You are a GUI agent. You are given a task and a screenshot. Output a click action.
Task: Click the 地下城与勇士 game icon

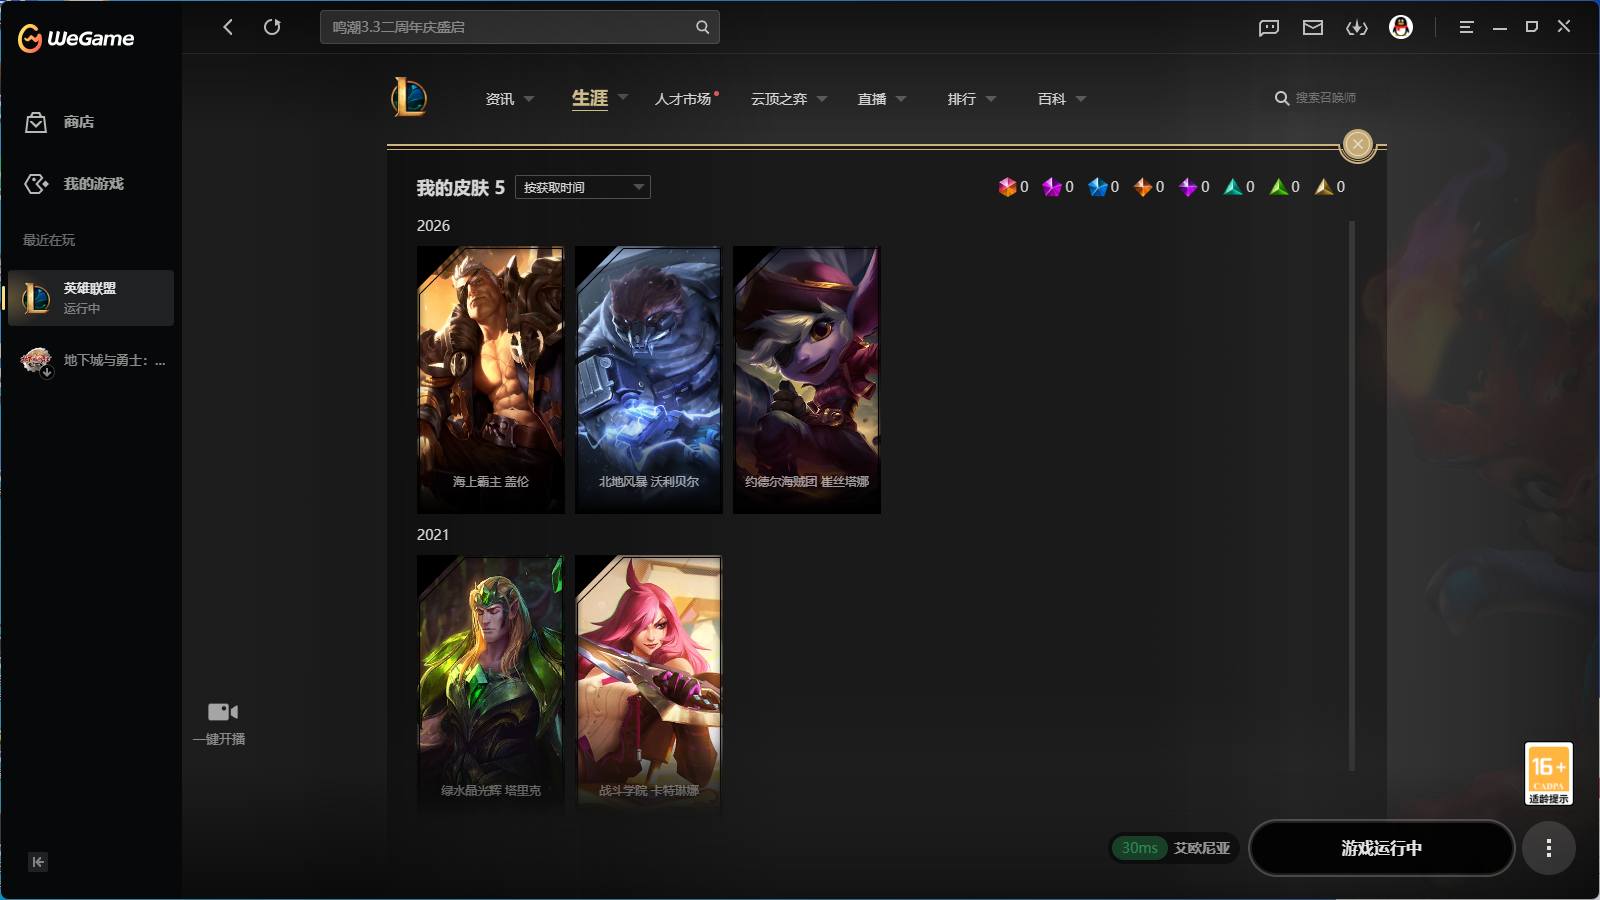point(37,360)
